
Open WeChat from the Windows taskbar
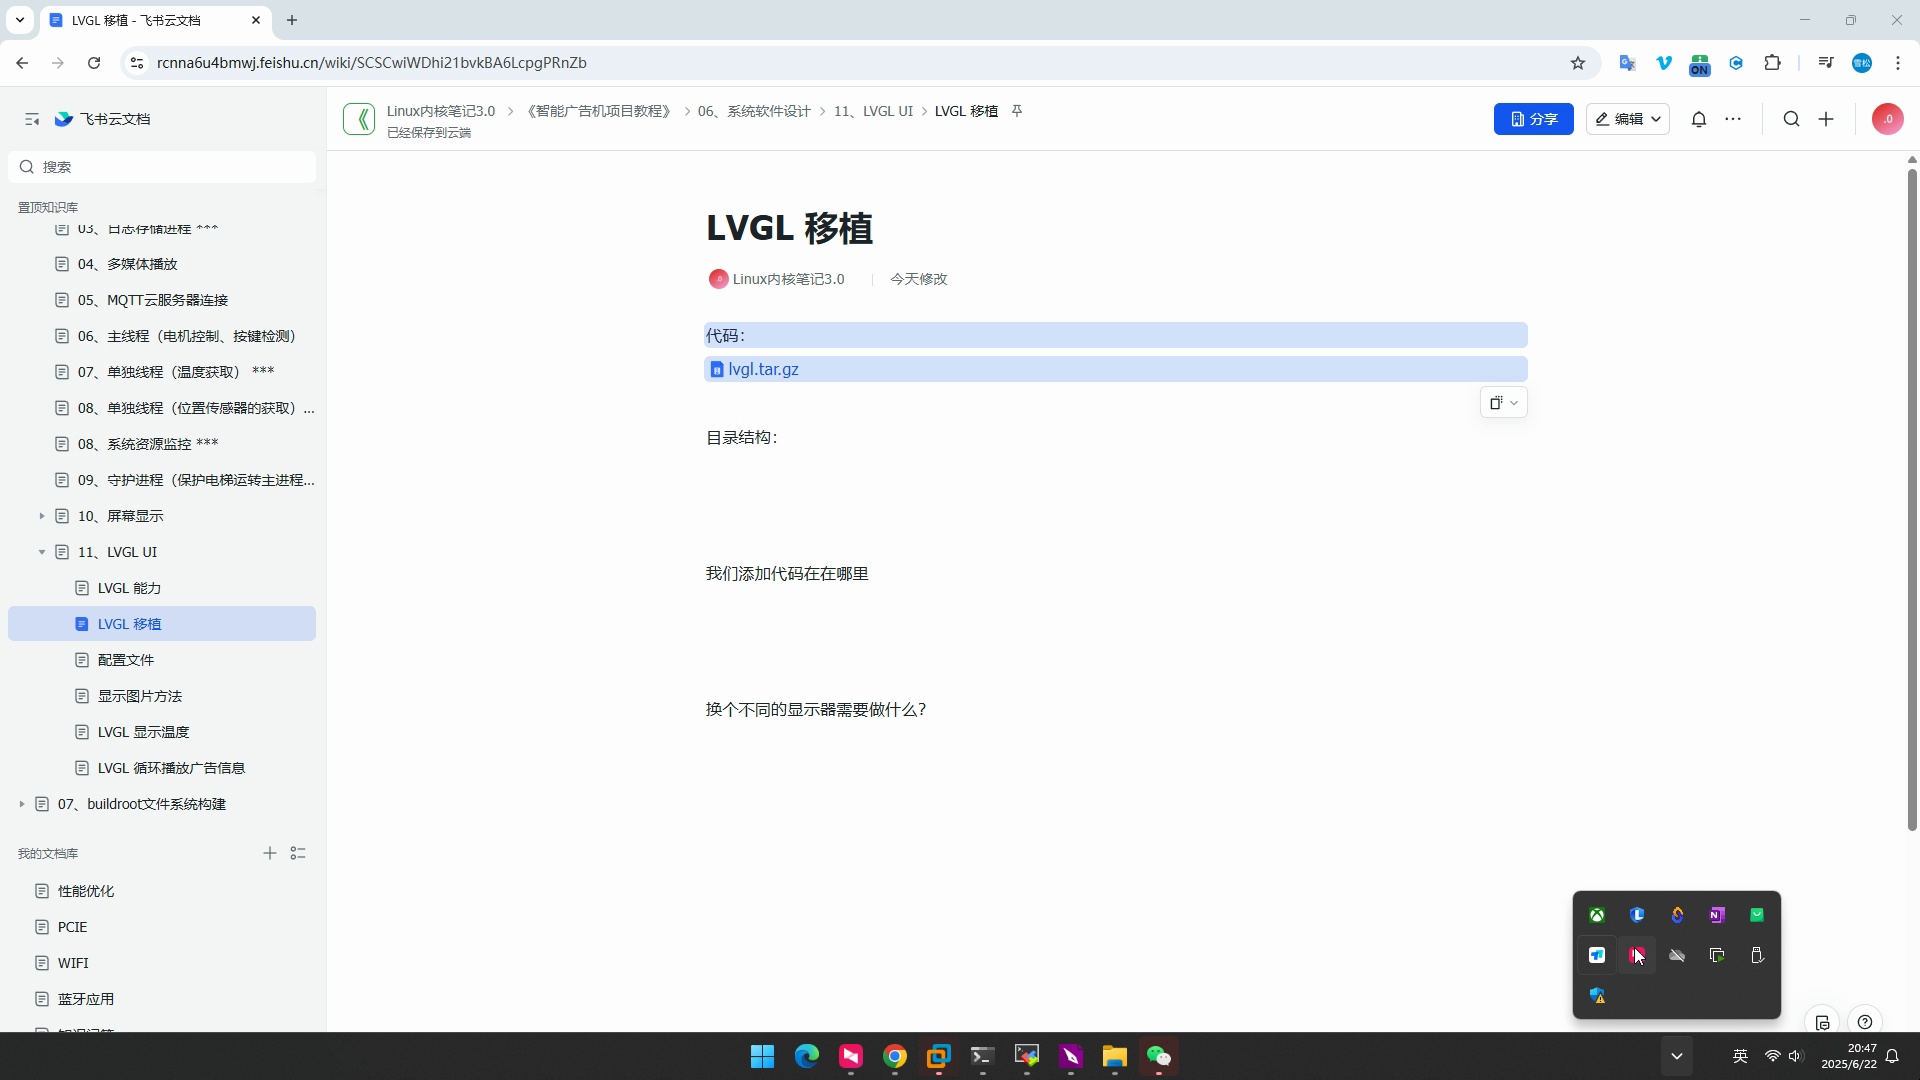pos(1158,1056)
